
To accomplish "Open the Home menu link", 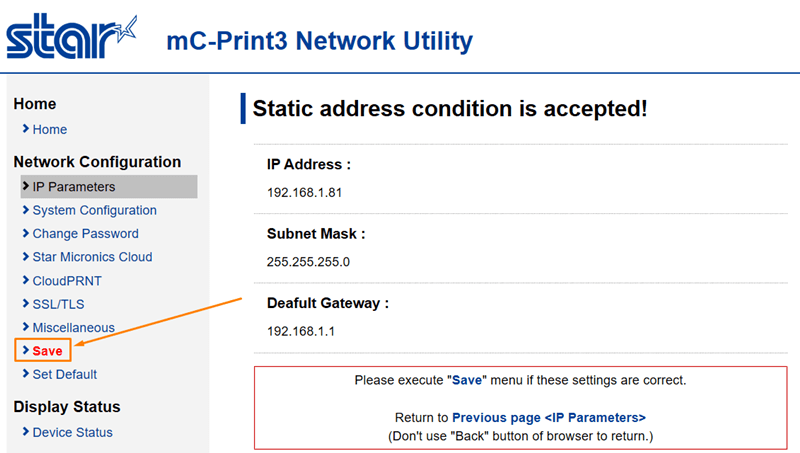I will (x=50, y=129).
